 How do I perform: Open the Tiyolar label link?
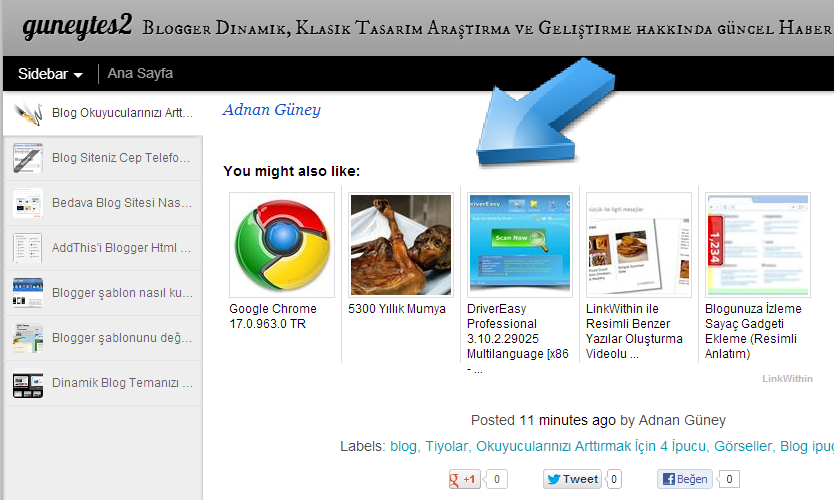pyautogui.click(x=446, y=446)
